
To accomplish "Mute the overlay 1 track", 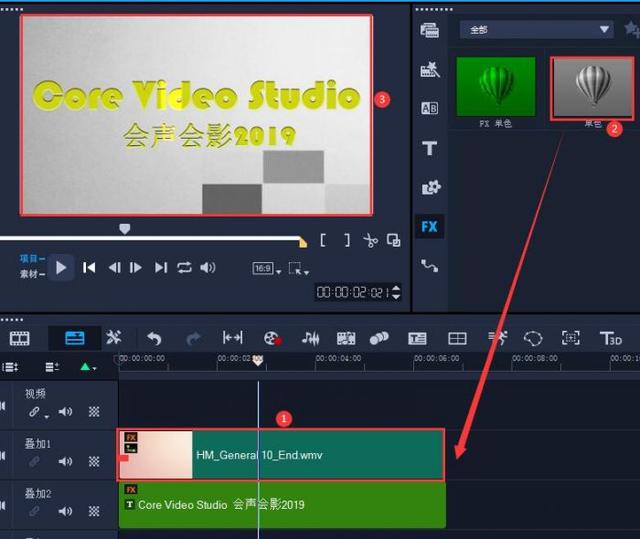I will click(x=65, y=461).
